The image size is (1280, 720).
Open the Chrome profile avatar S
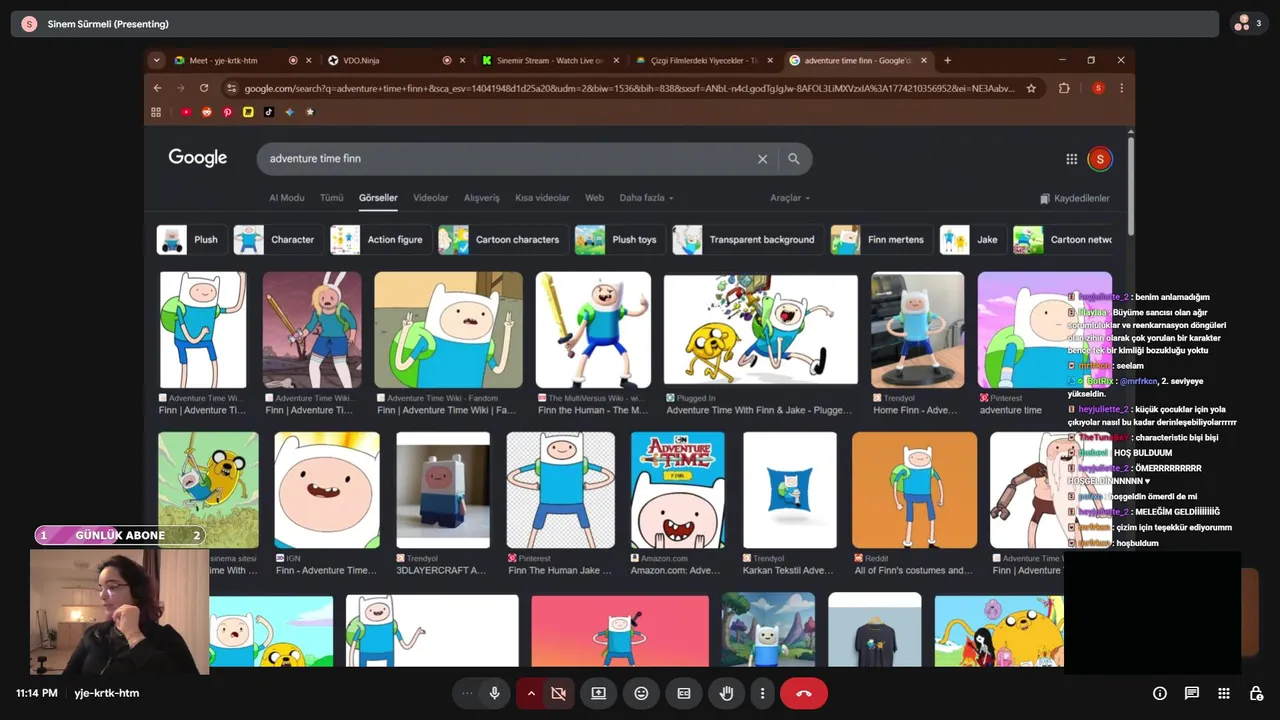pyautogui.click(x=1098, y=88)
